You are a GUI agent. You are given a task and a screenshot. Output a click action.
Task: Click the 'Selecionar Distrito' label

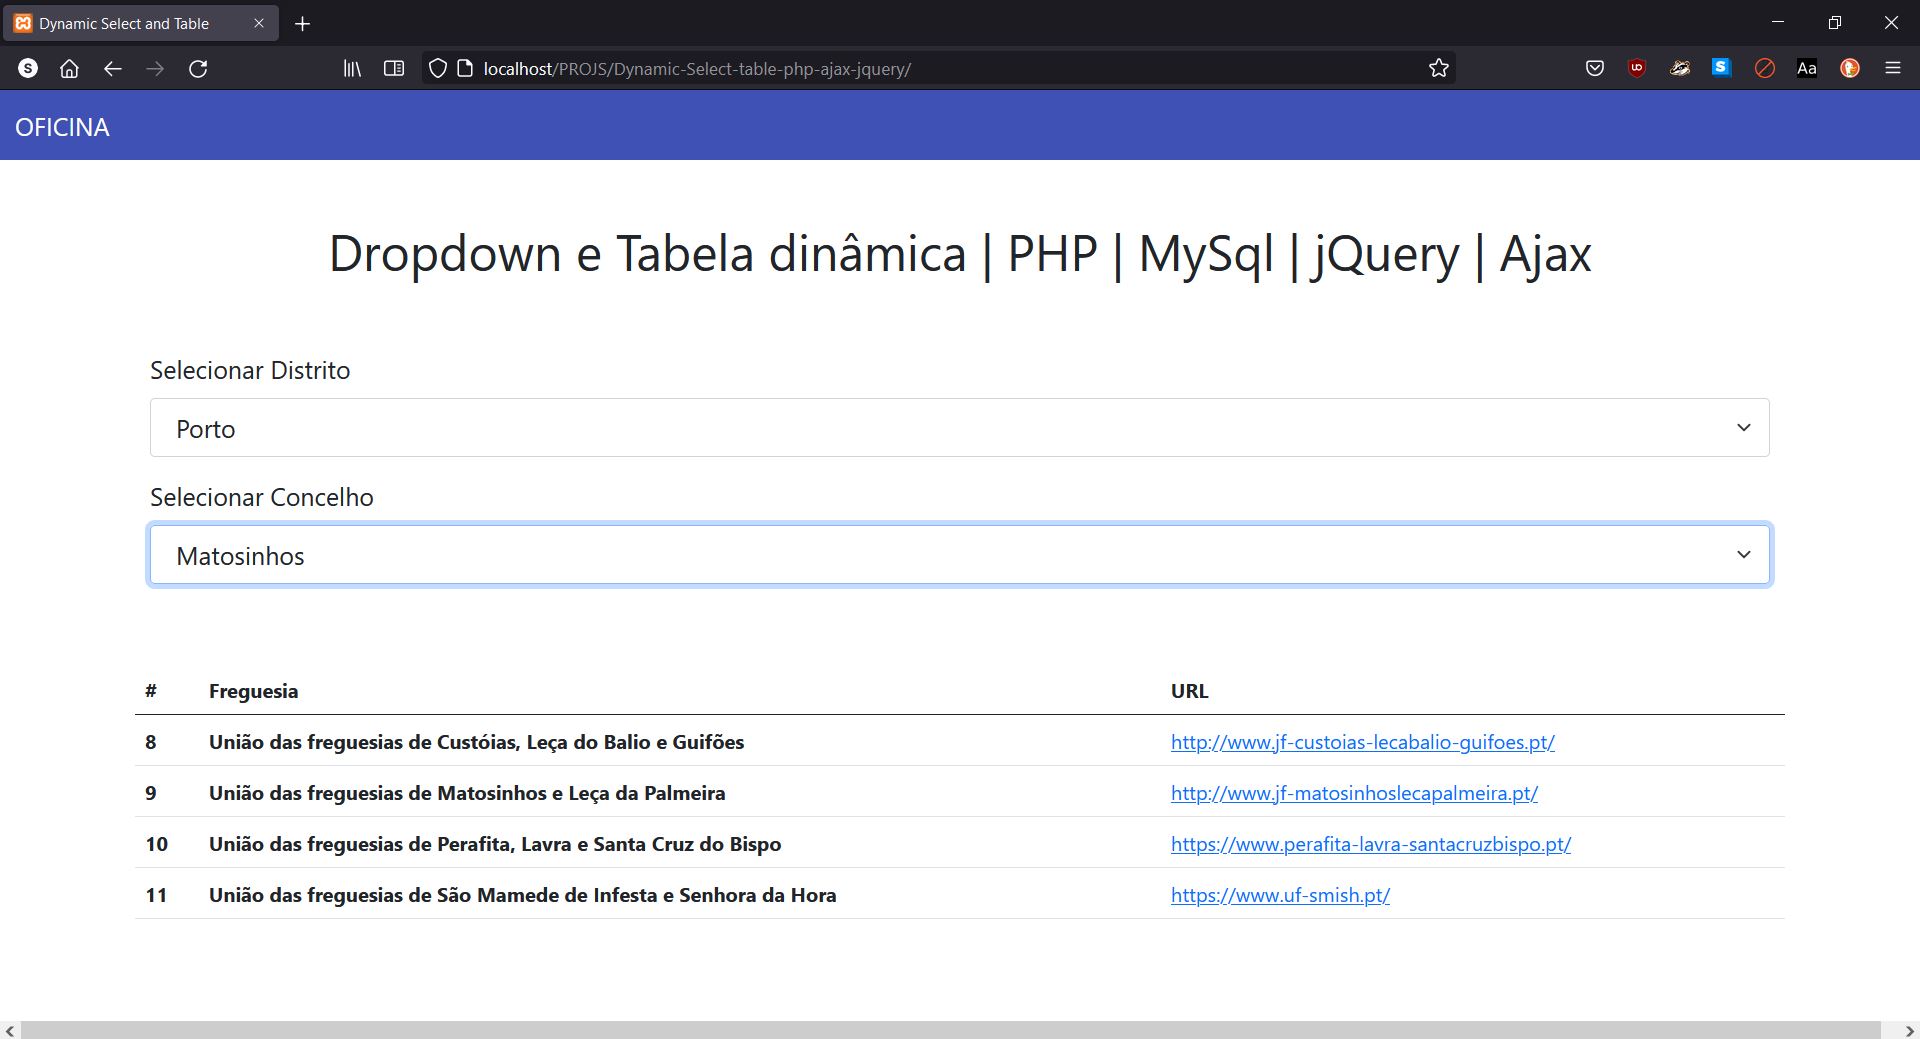click(250, 370)
